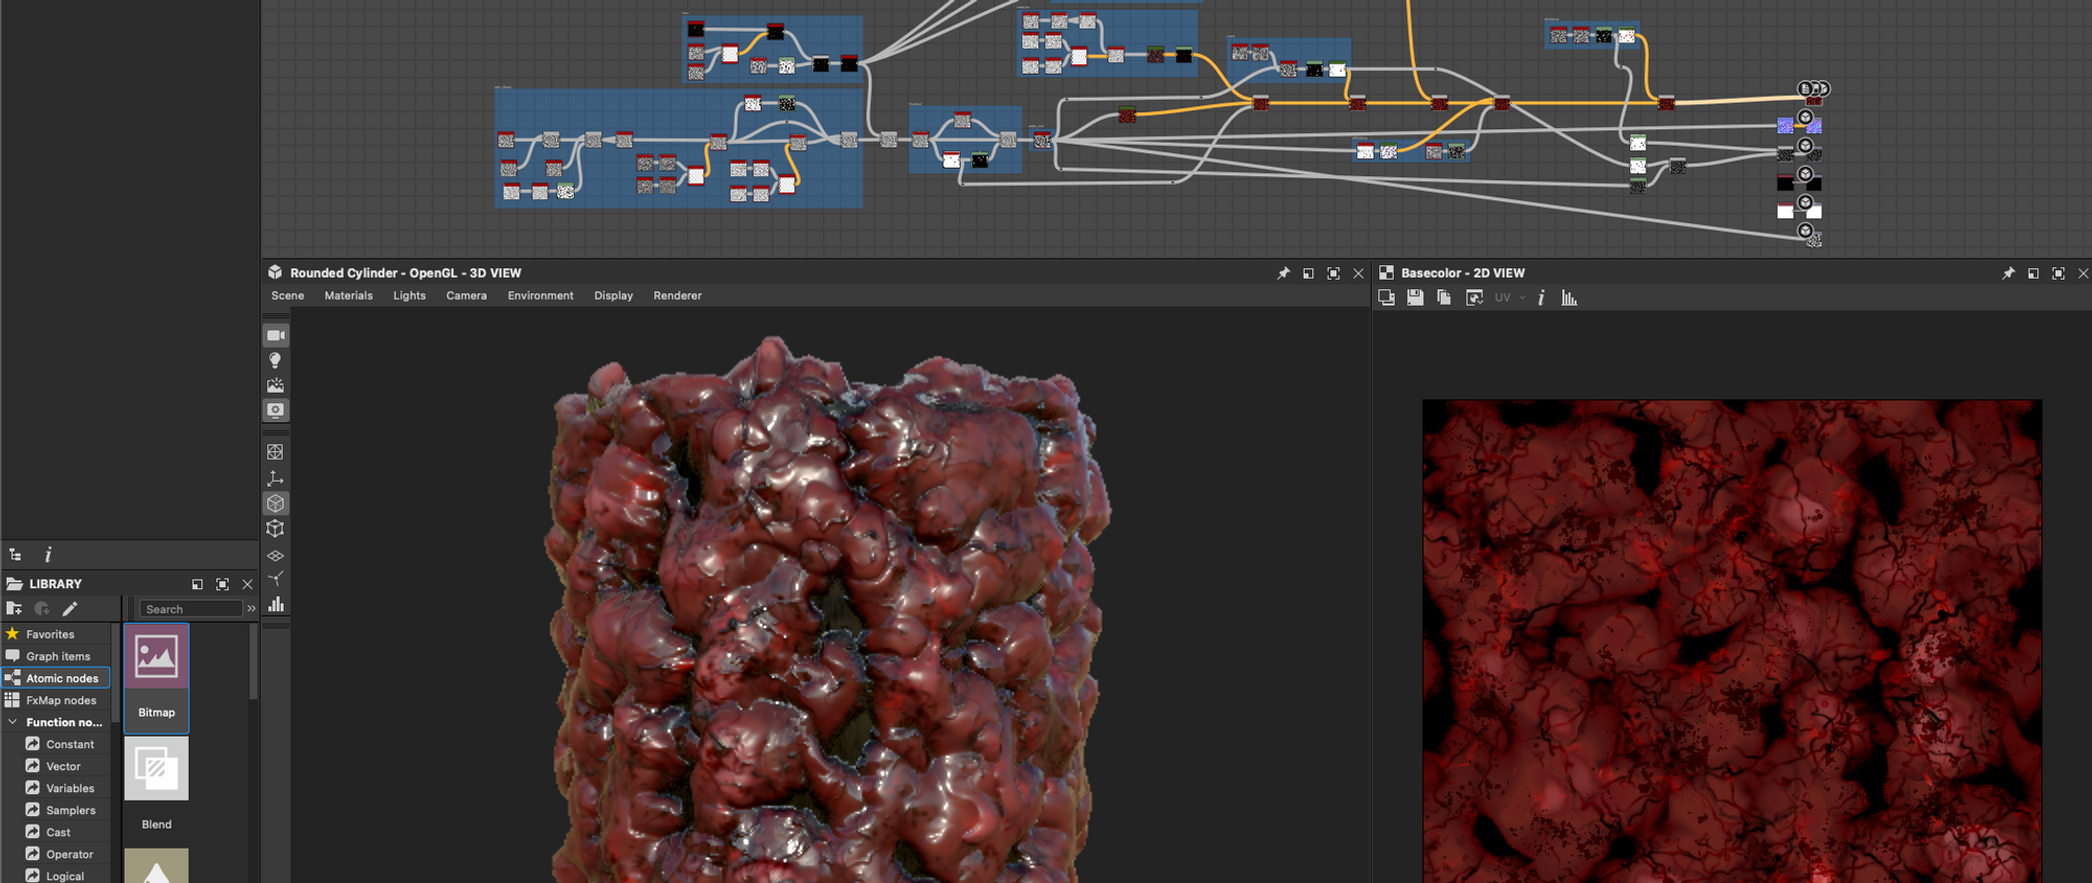Image resolution: width=2092 pixels, height=883 pixels.
Task: Open the Lights menu in 3D view
Action: point(409,296)
